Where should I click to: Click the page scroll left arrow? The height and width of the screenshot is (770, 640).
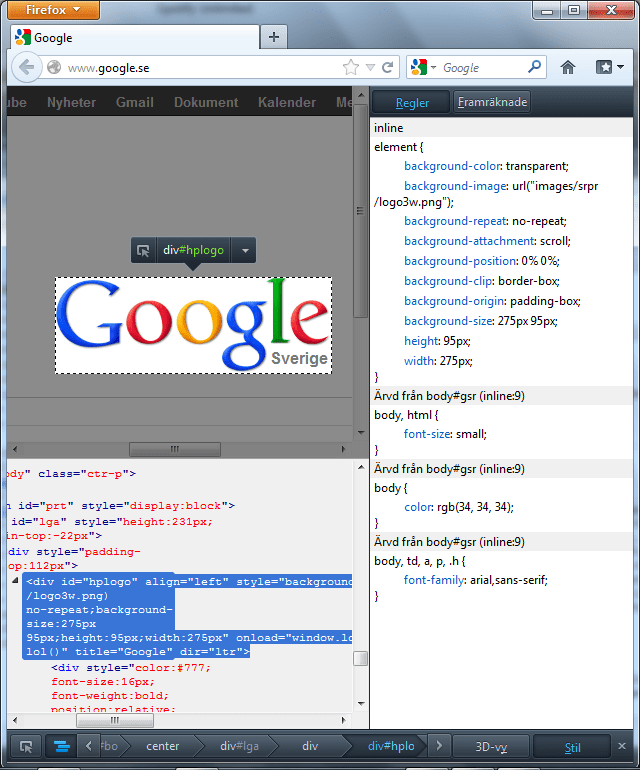pos(15,449)
